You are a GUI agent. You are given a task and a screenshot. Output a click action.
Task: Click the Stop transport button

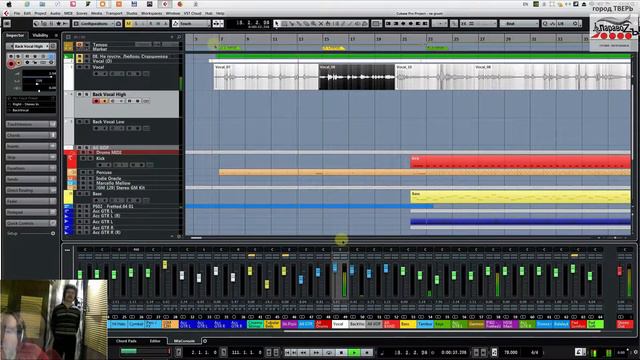pos(341,352)
